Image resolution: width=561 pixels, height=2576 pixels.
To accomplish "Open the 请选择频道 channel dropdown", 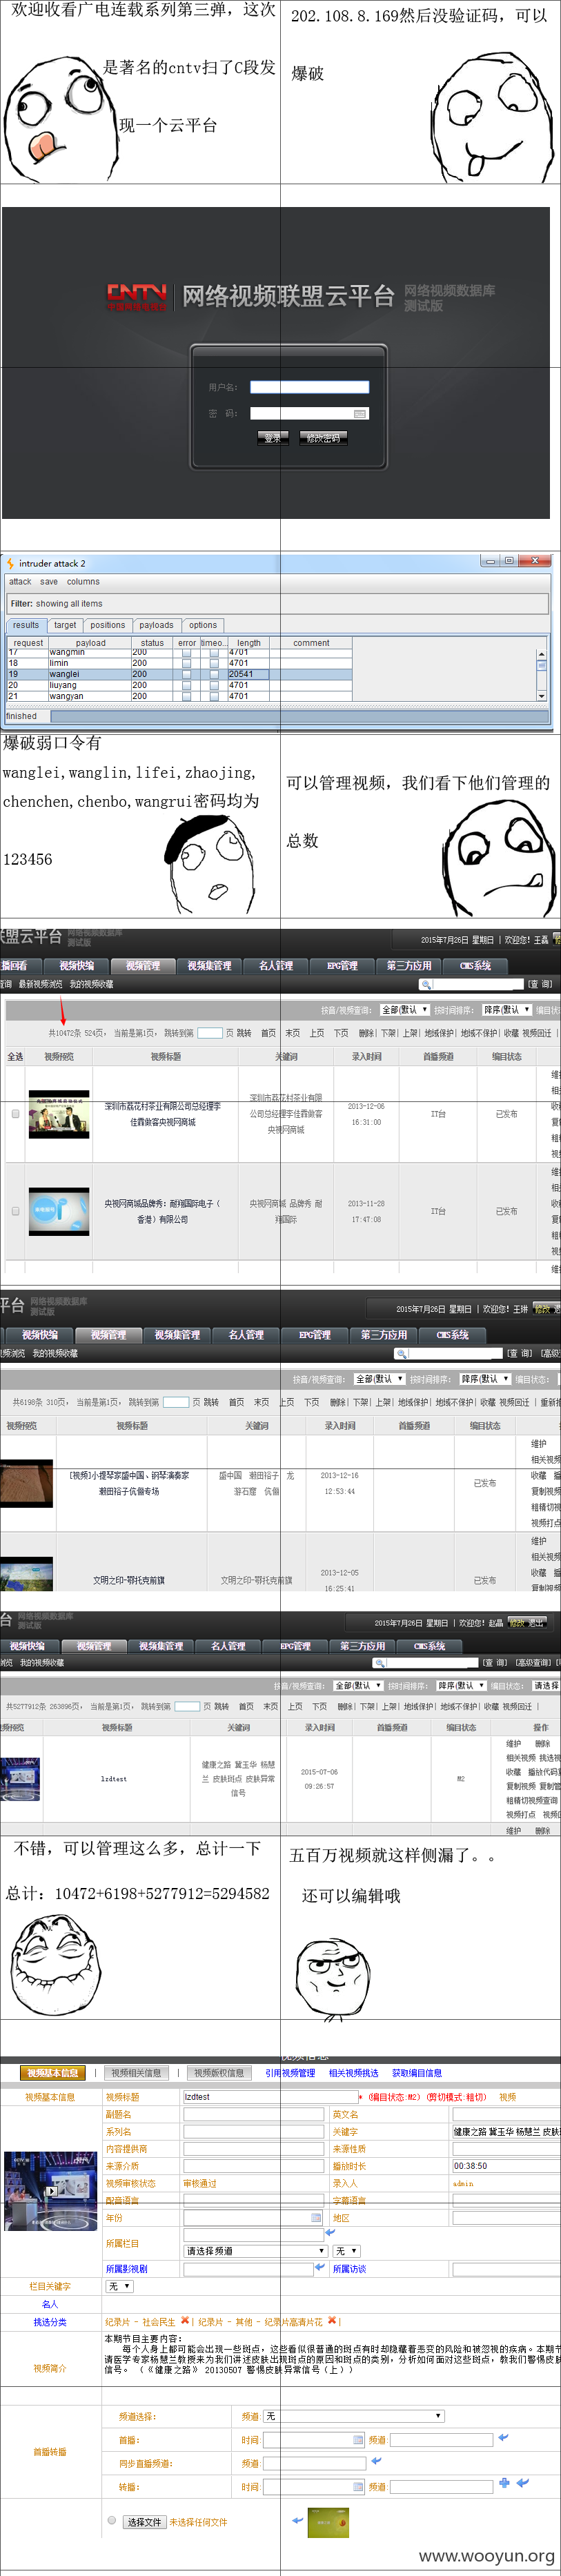I will pos(256,2251).
